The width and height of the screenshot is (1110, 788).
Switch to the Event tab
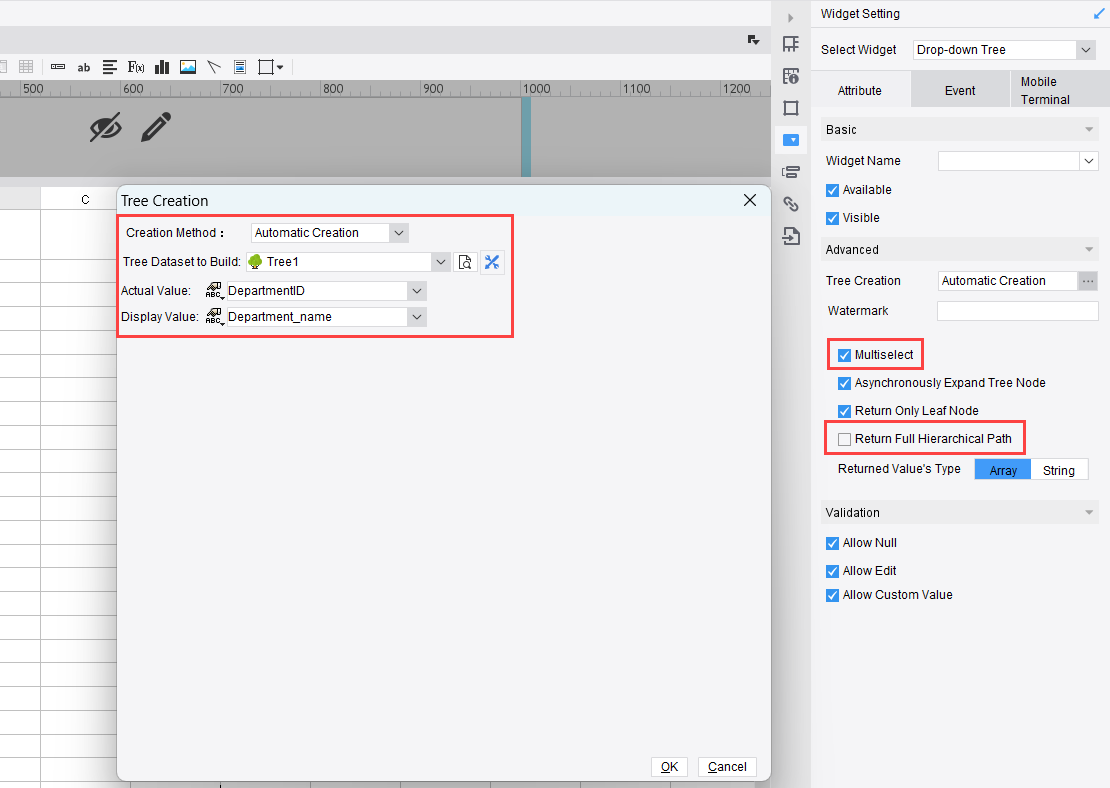pos(959,89)
